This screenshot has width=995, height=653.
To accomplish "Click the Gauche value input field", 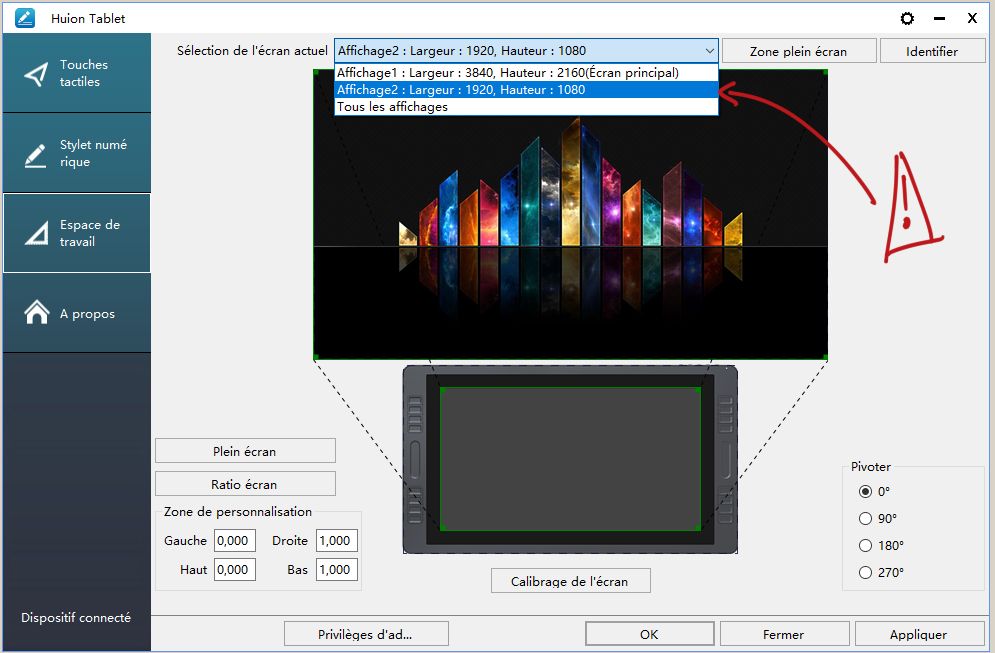I will [x=235, y=541].
